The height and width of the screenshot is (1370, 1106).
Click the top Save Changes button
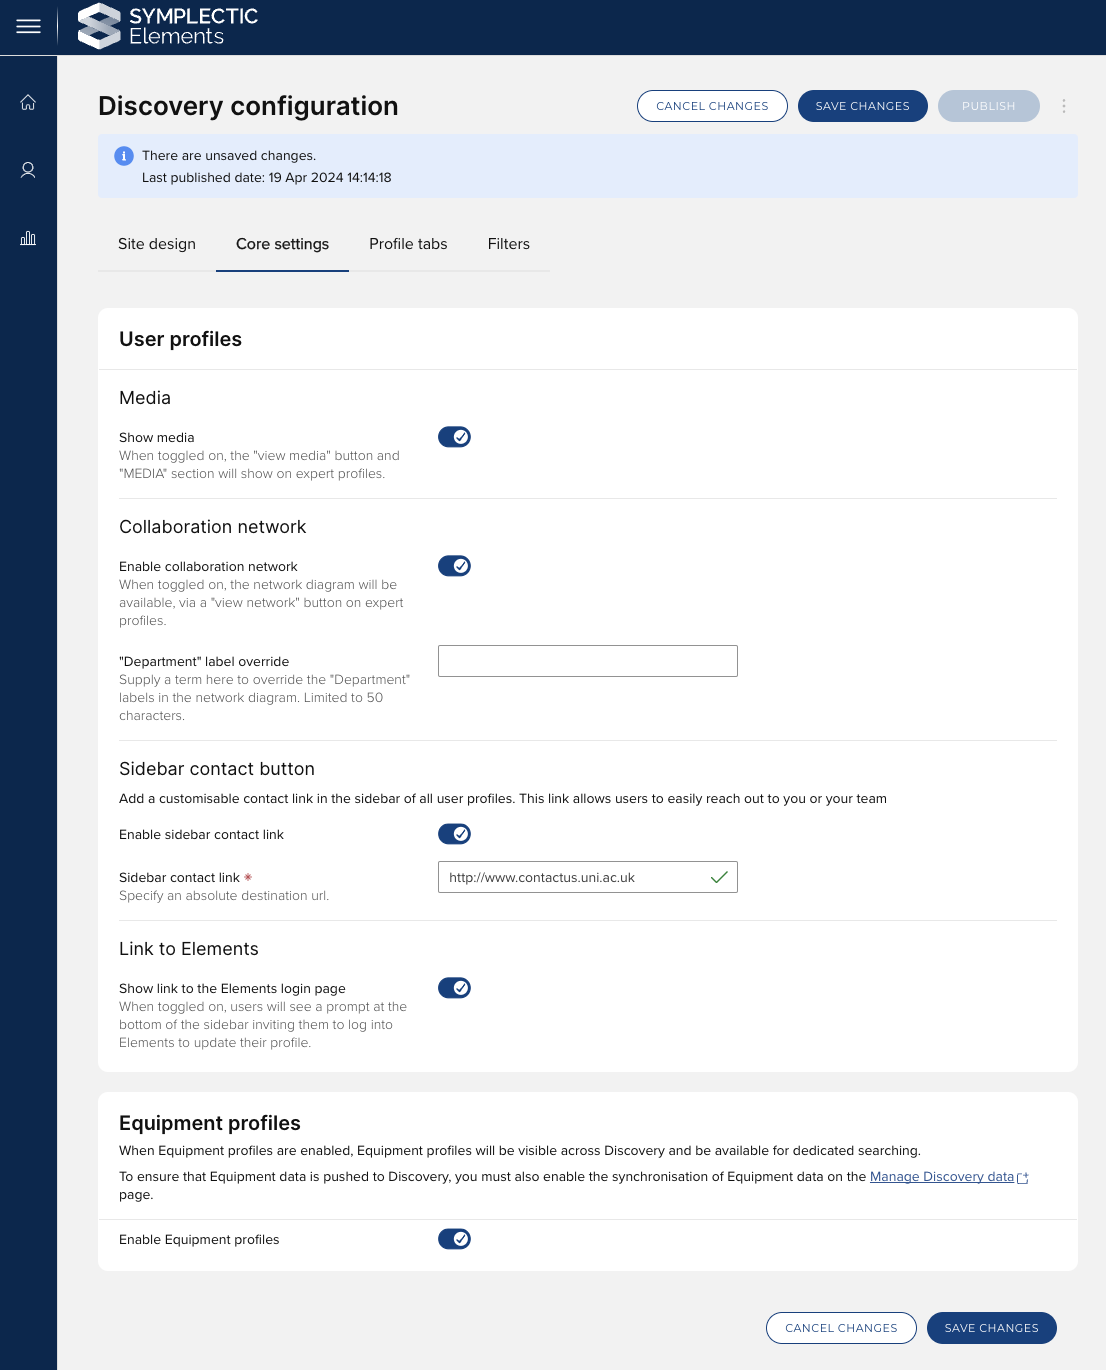pos(862,106)
